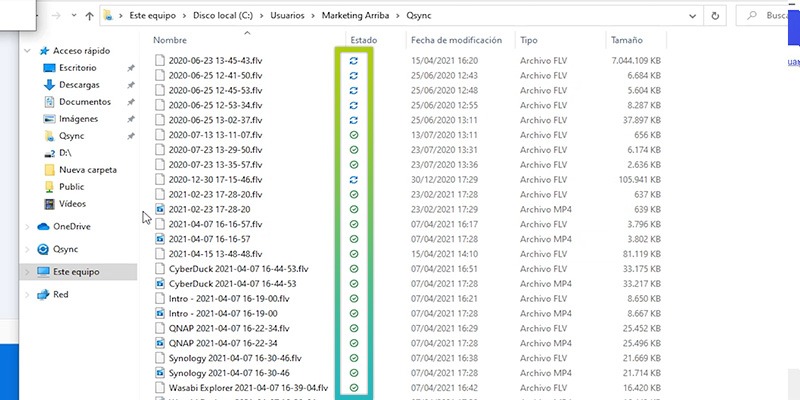
Task: Select Disco local (C:) breadcrumb
Action: tap(222, 16)
